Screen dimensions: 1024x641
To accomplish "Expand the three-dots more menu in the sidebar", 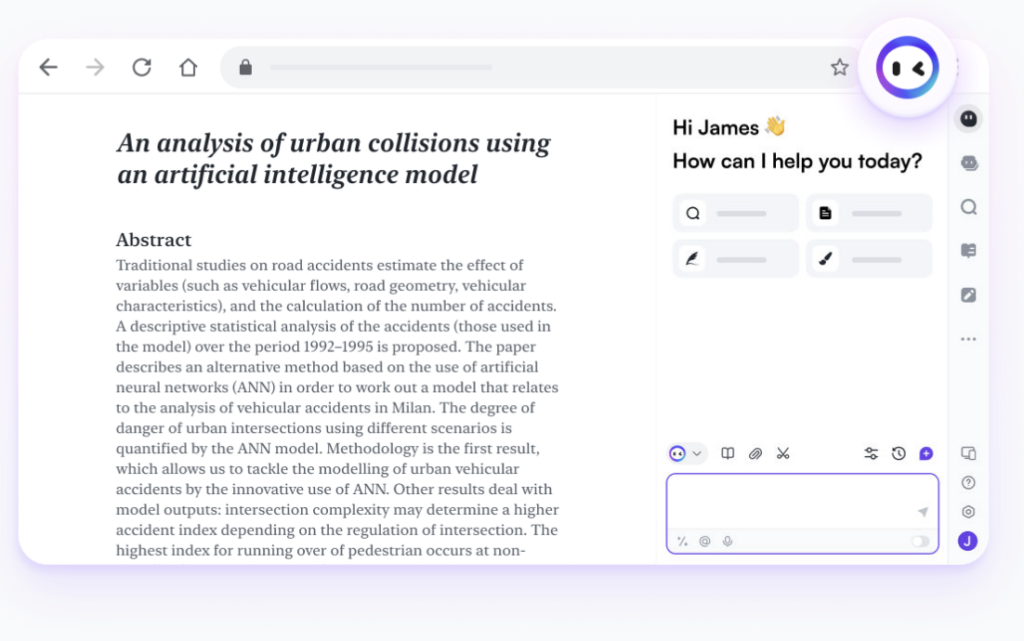I will tap(968, 339).
